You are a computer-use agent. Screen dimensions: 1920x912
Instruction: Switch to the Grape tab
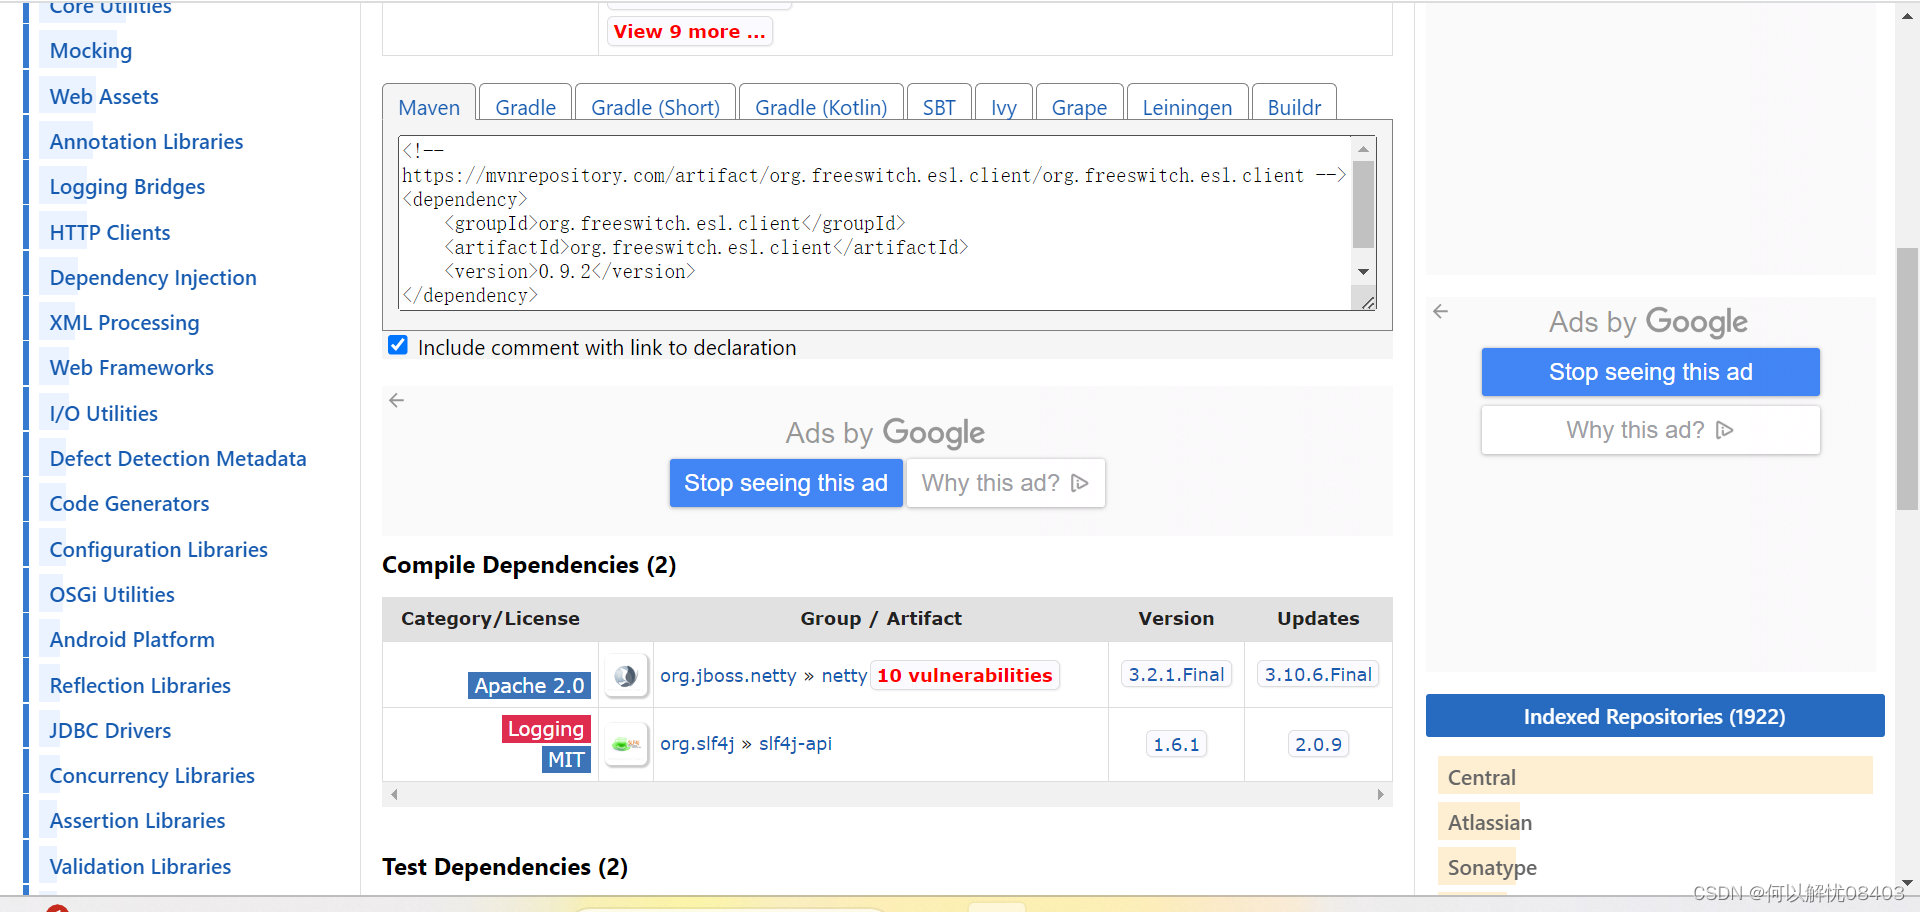pos(1079,107)
